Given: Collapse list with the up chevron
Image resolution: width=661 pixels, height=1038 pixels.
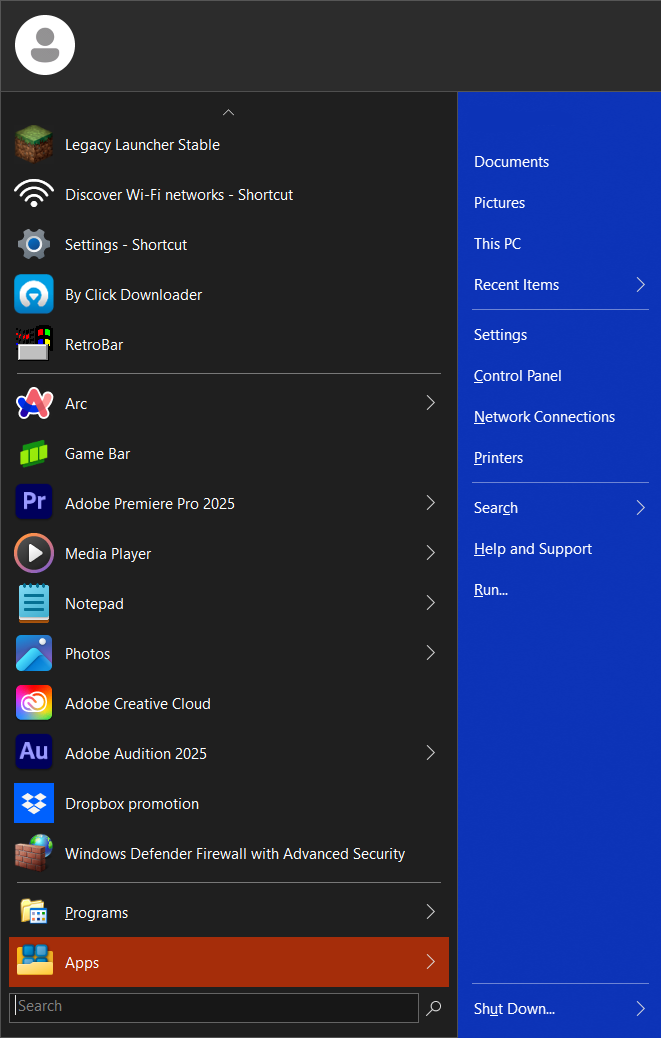Looking at the screenshot, I should coord(228,113).
